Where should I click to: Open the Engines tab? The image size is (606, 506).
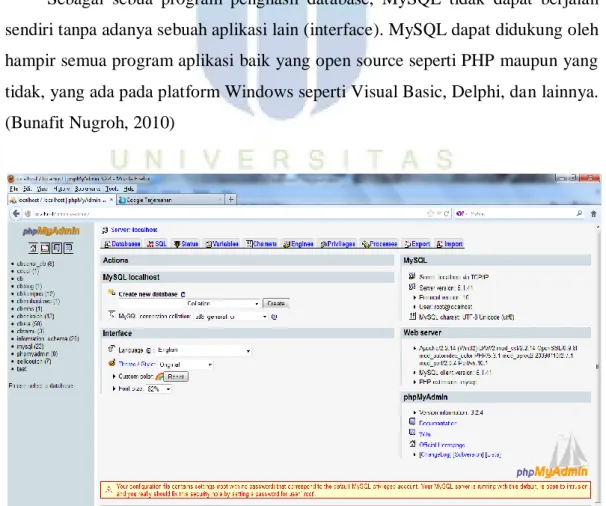298,244
